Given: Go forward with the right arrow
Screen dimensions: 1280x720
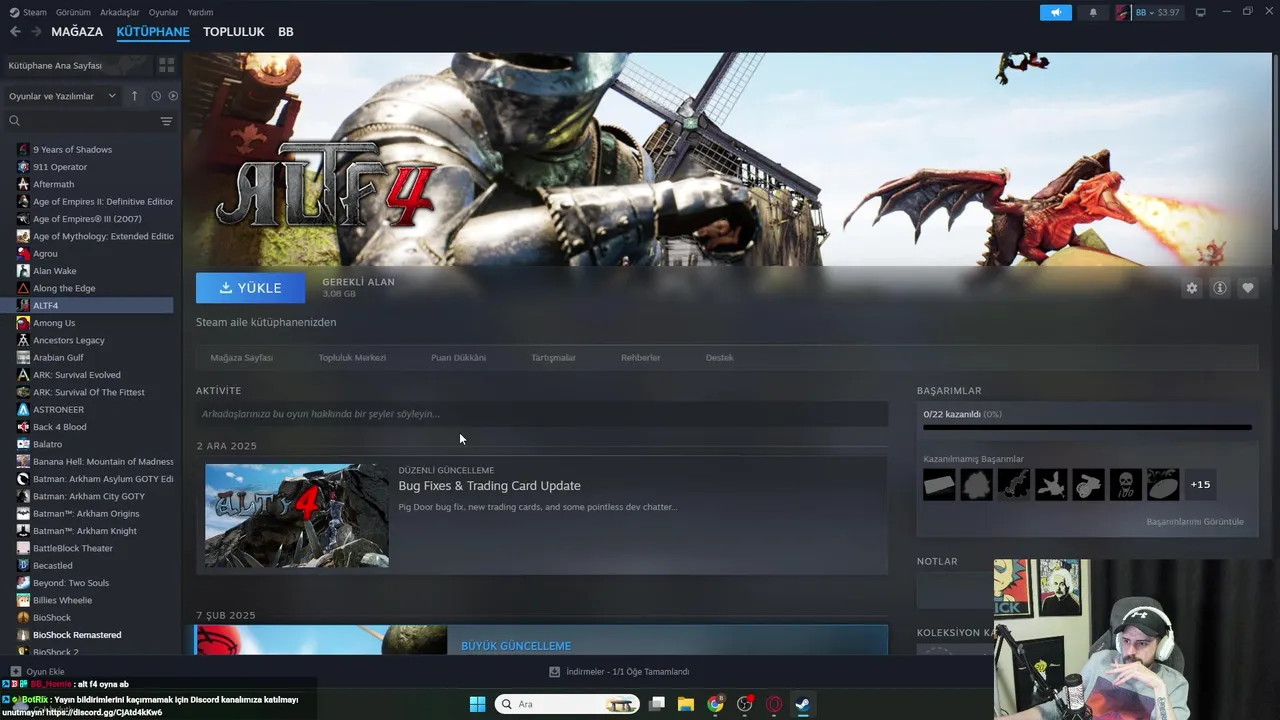Looking at the screenshot, I should pos(36,32).
